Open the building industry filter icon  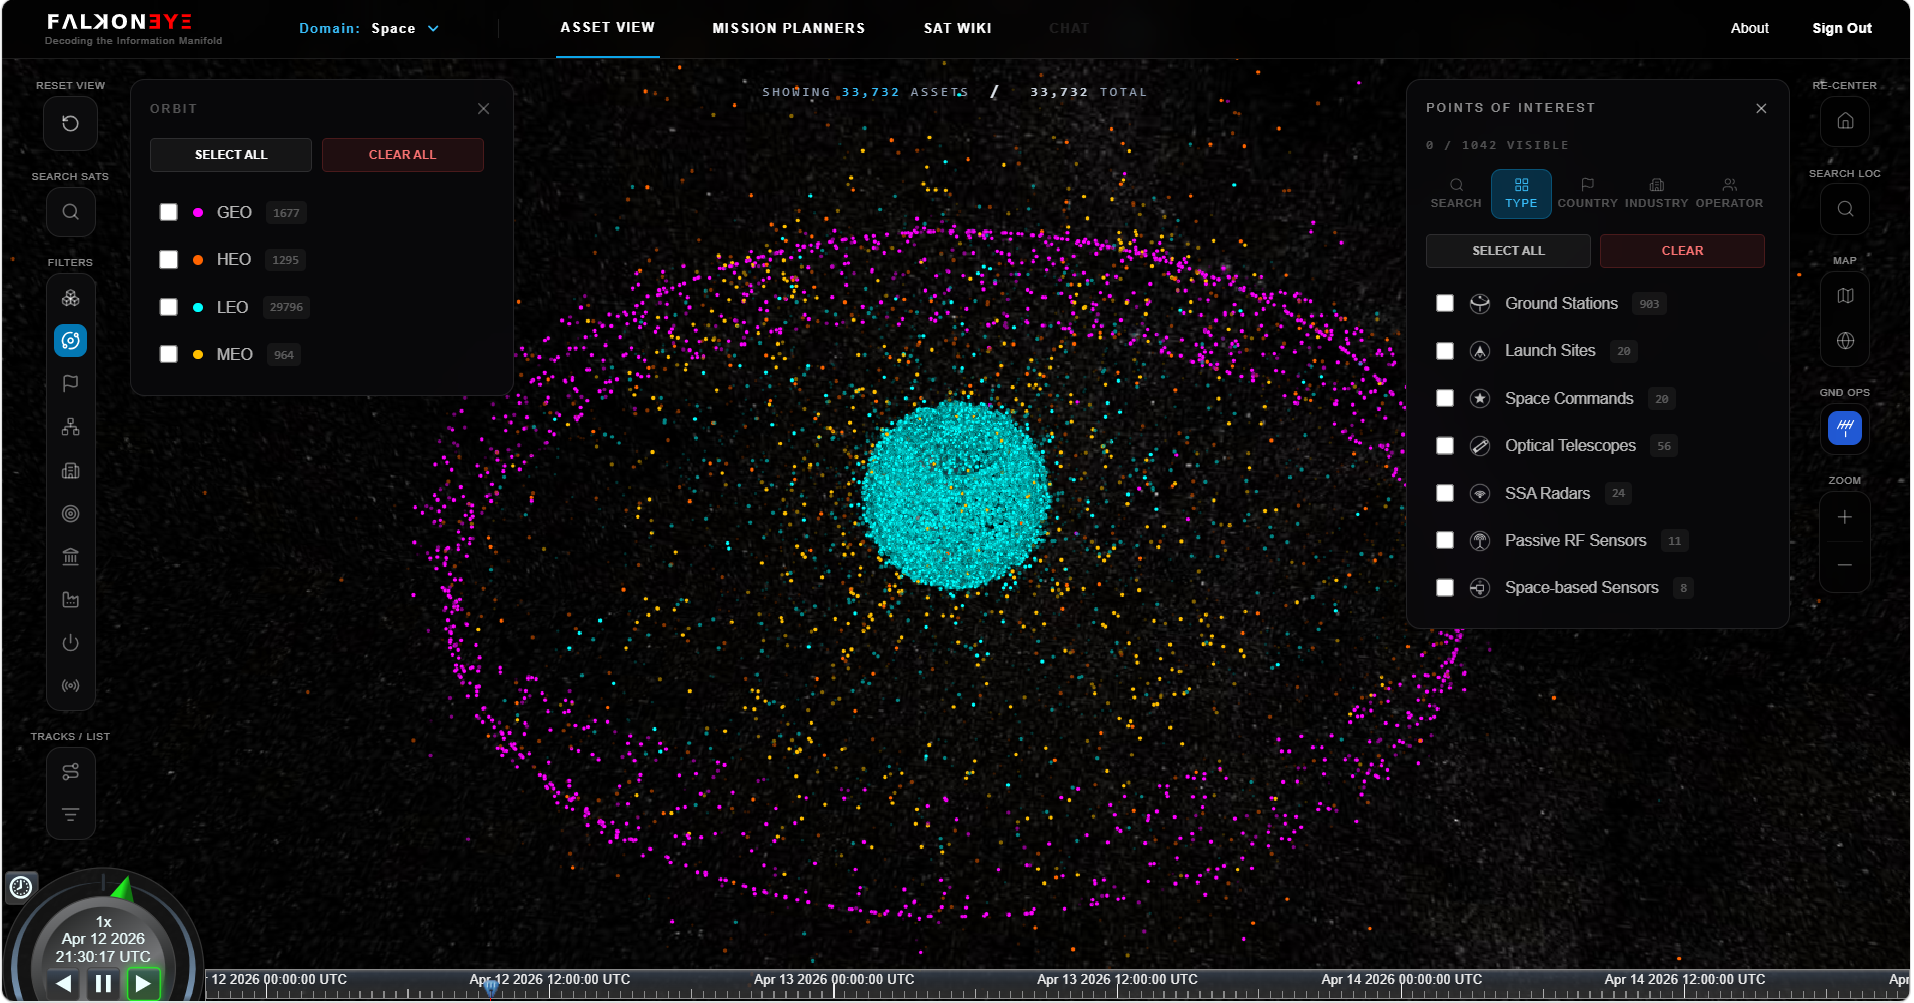[70, 470]
